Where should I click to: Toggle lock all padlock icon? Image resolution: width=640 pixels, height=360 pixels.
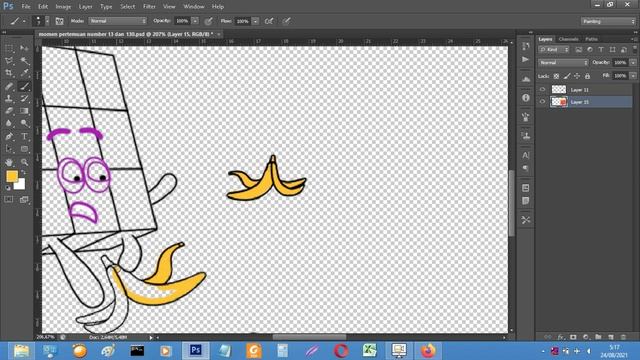coord(587,76)
